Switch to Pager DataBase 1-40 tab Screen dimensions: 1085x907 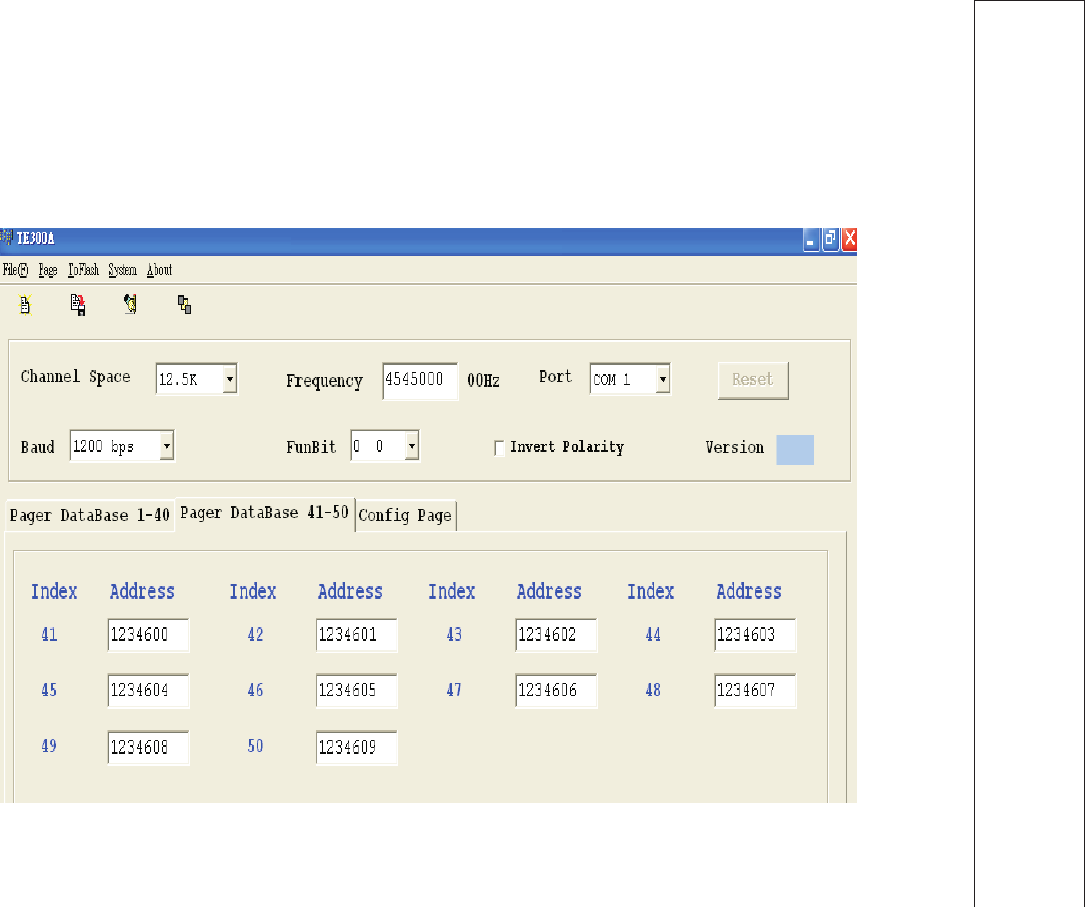click(89, 515)
